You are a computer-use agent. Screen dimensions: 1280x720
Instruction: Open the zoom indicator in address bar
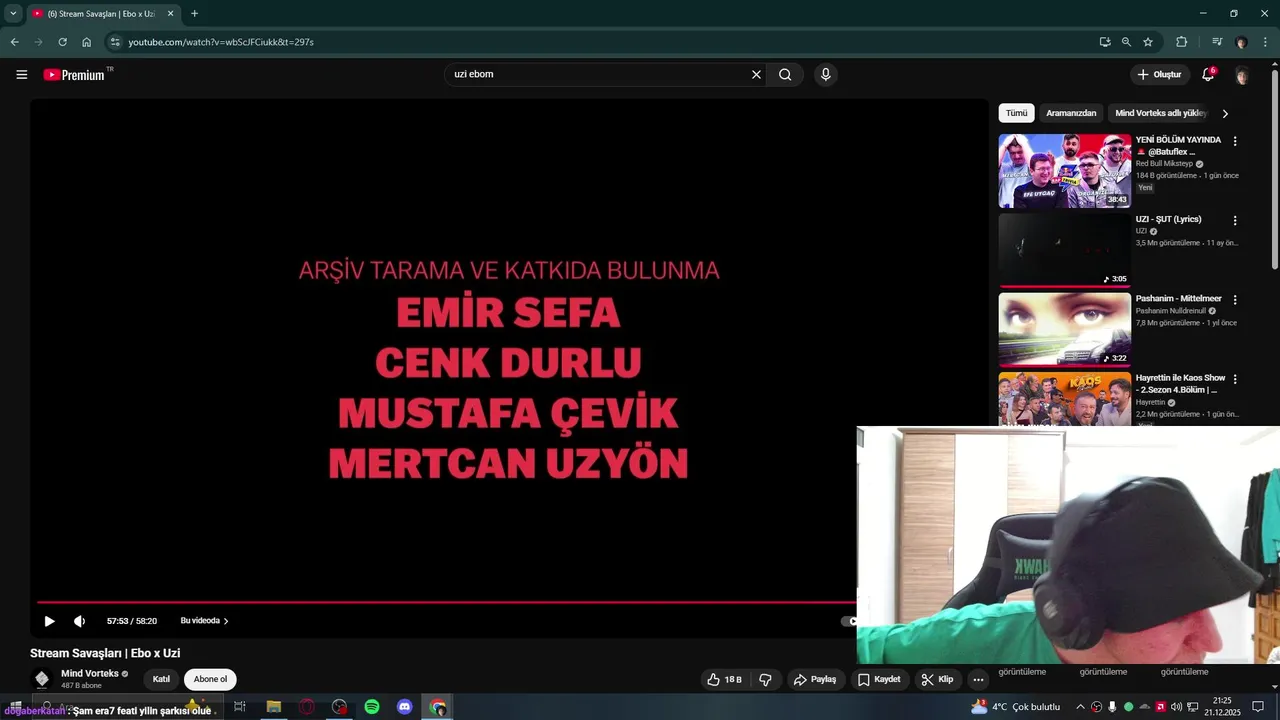[x=1126, y=42]
